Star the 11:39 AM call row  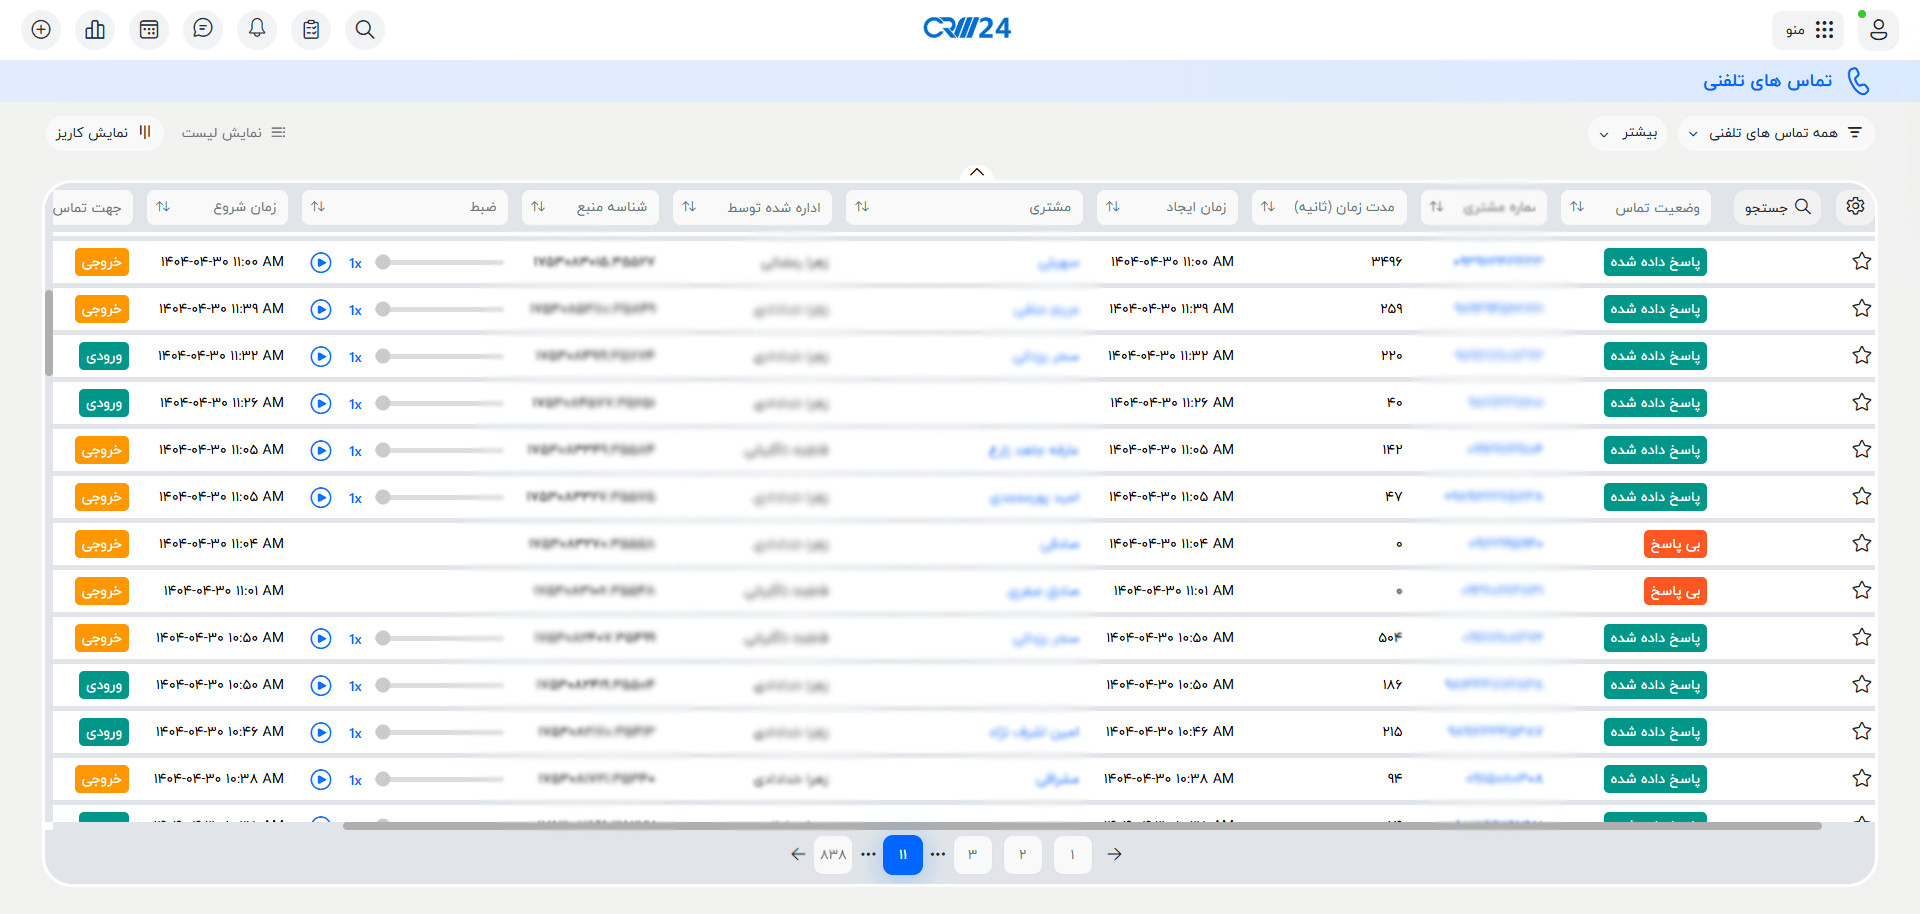1861,309
